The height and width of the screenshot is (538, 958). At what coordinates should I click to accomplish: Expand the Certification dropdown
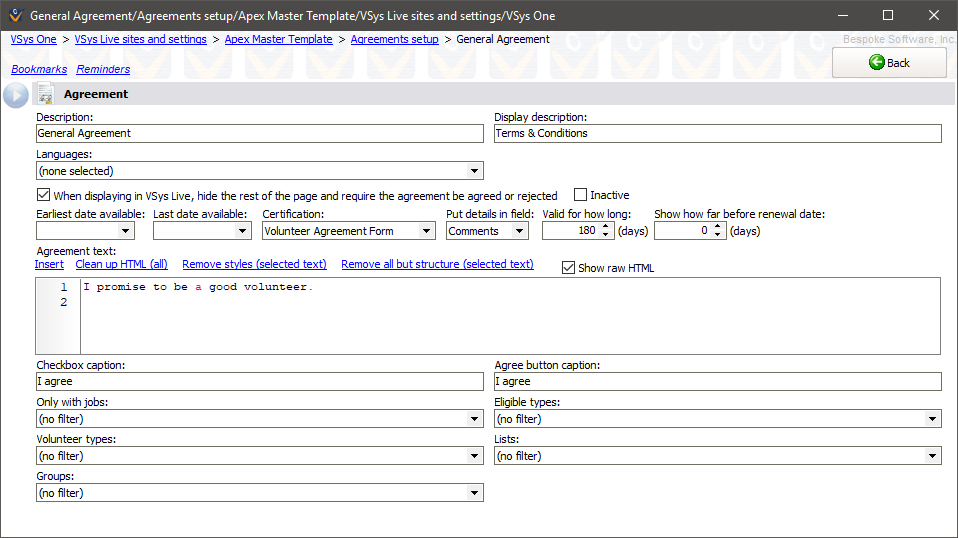[427, 231]
